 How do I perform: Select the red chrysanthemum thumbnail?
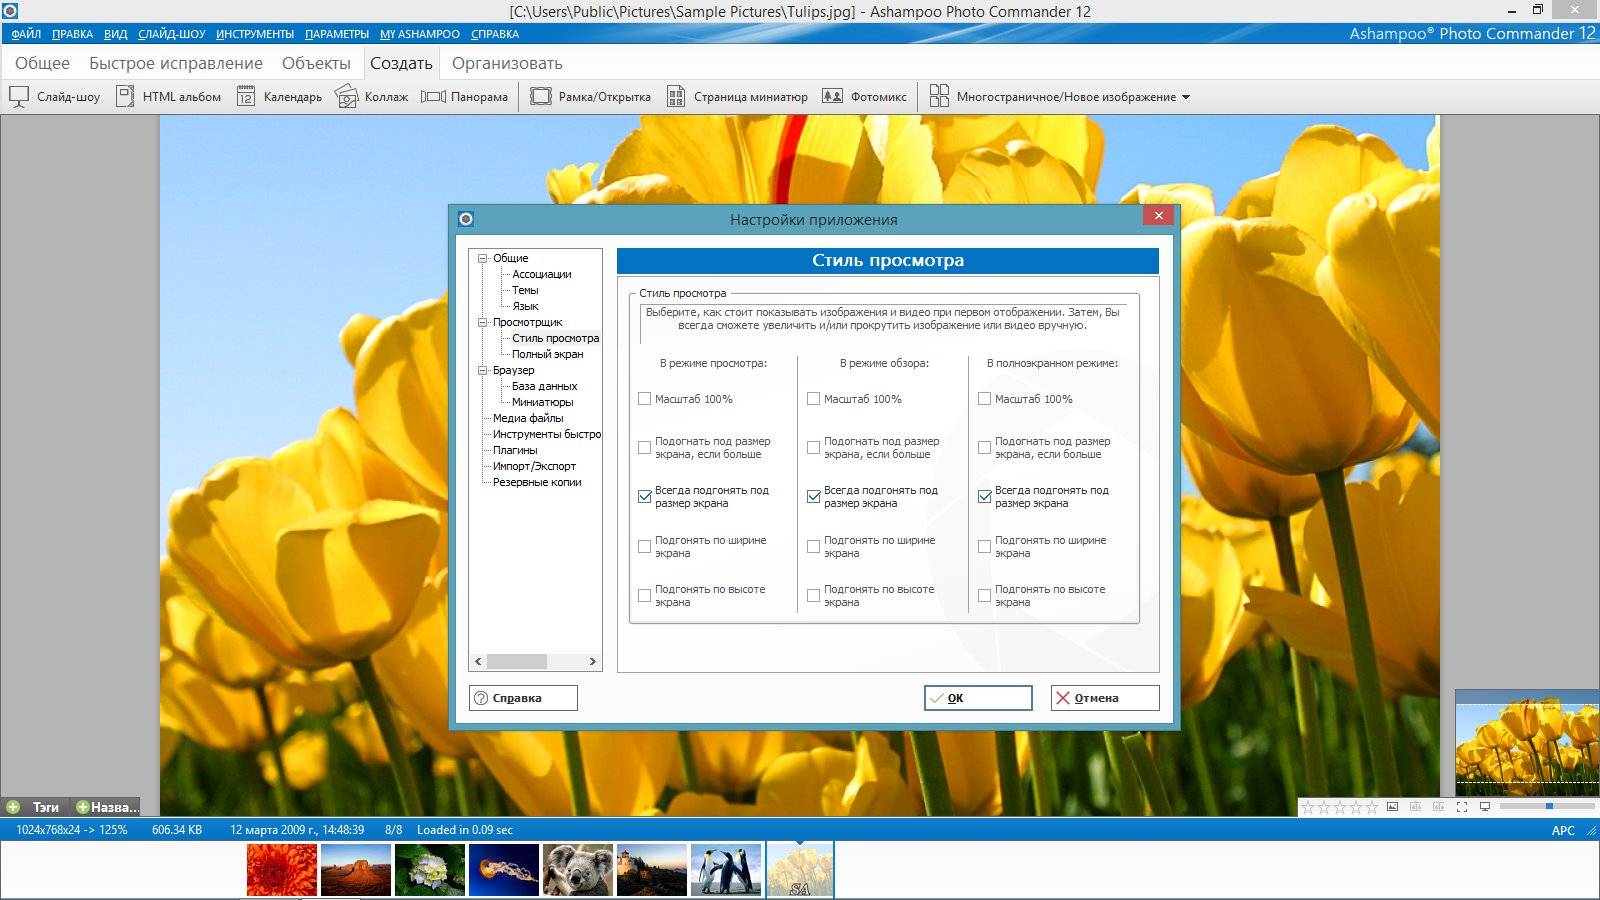point(282,869)
